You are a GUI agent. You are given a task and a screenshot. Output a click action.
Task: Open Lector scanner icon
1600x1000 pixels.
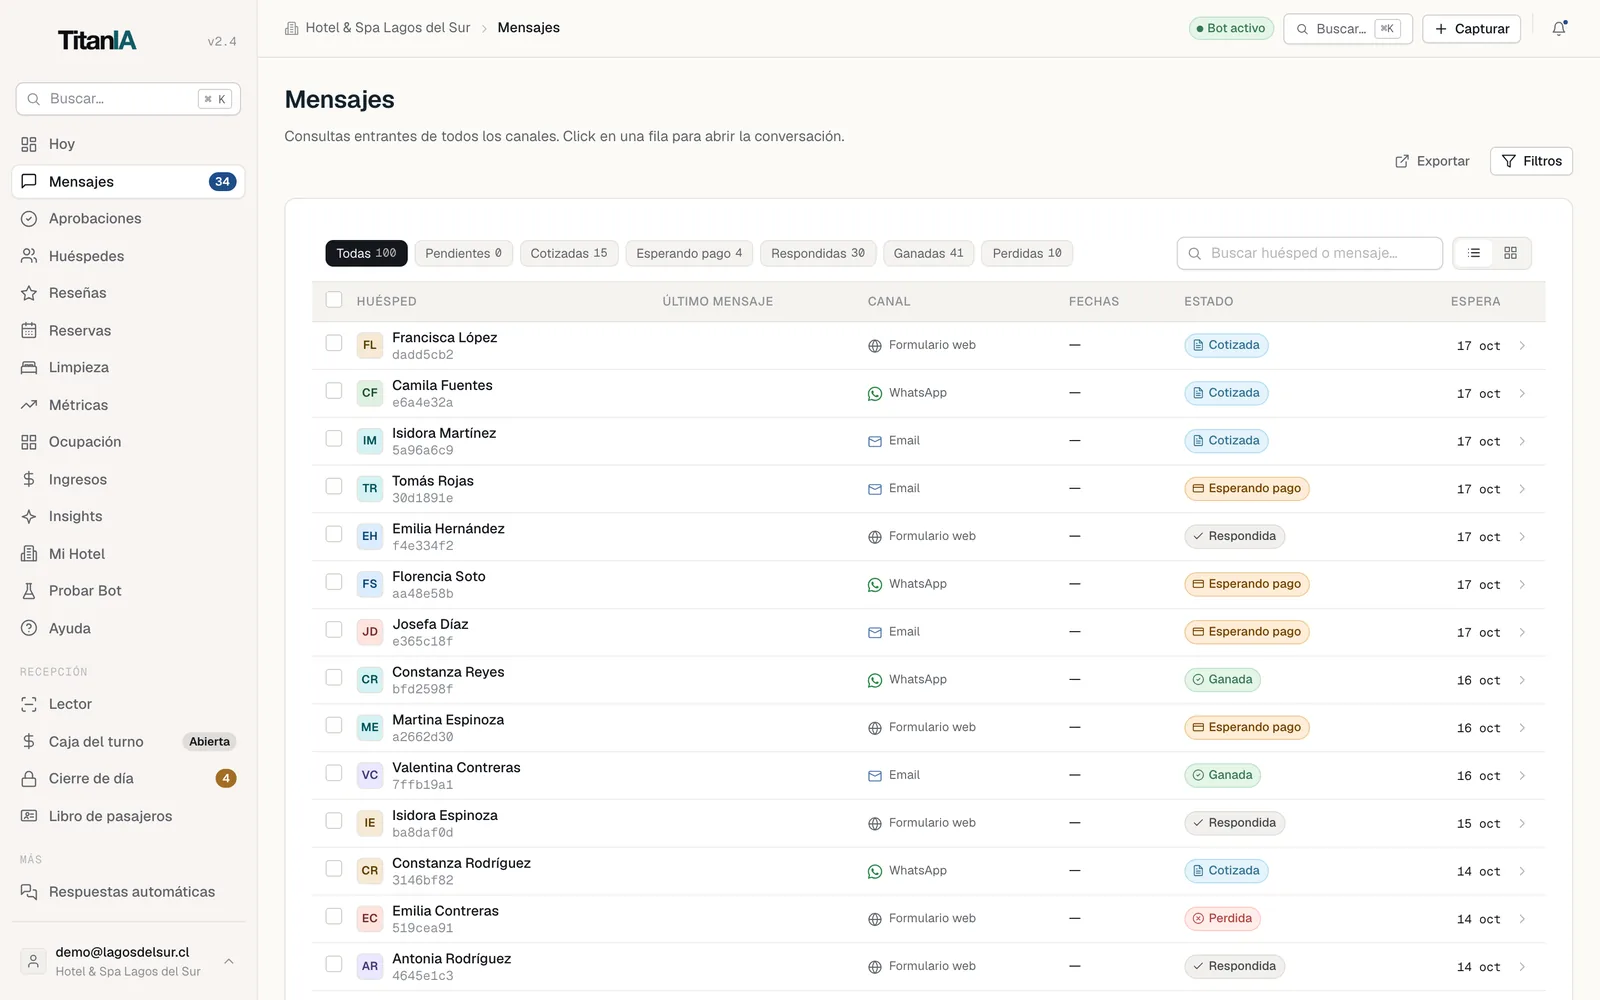[x=29, y=704]
